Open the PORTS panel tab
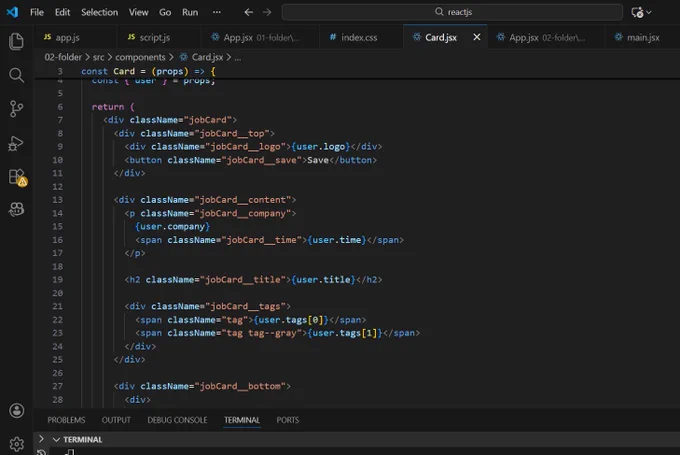Screen dimensions: 680x455 [x=288, y=420]
